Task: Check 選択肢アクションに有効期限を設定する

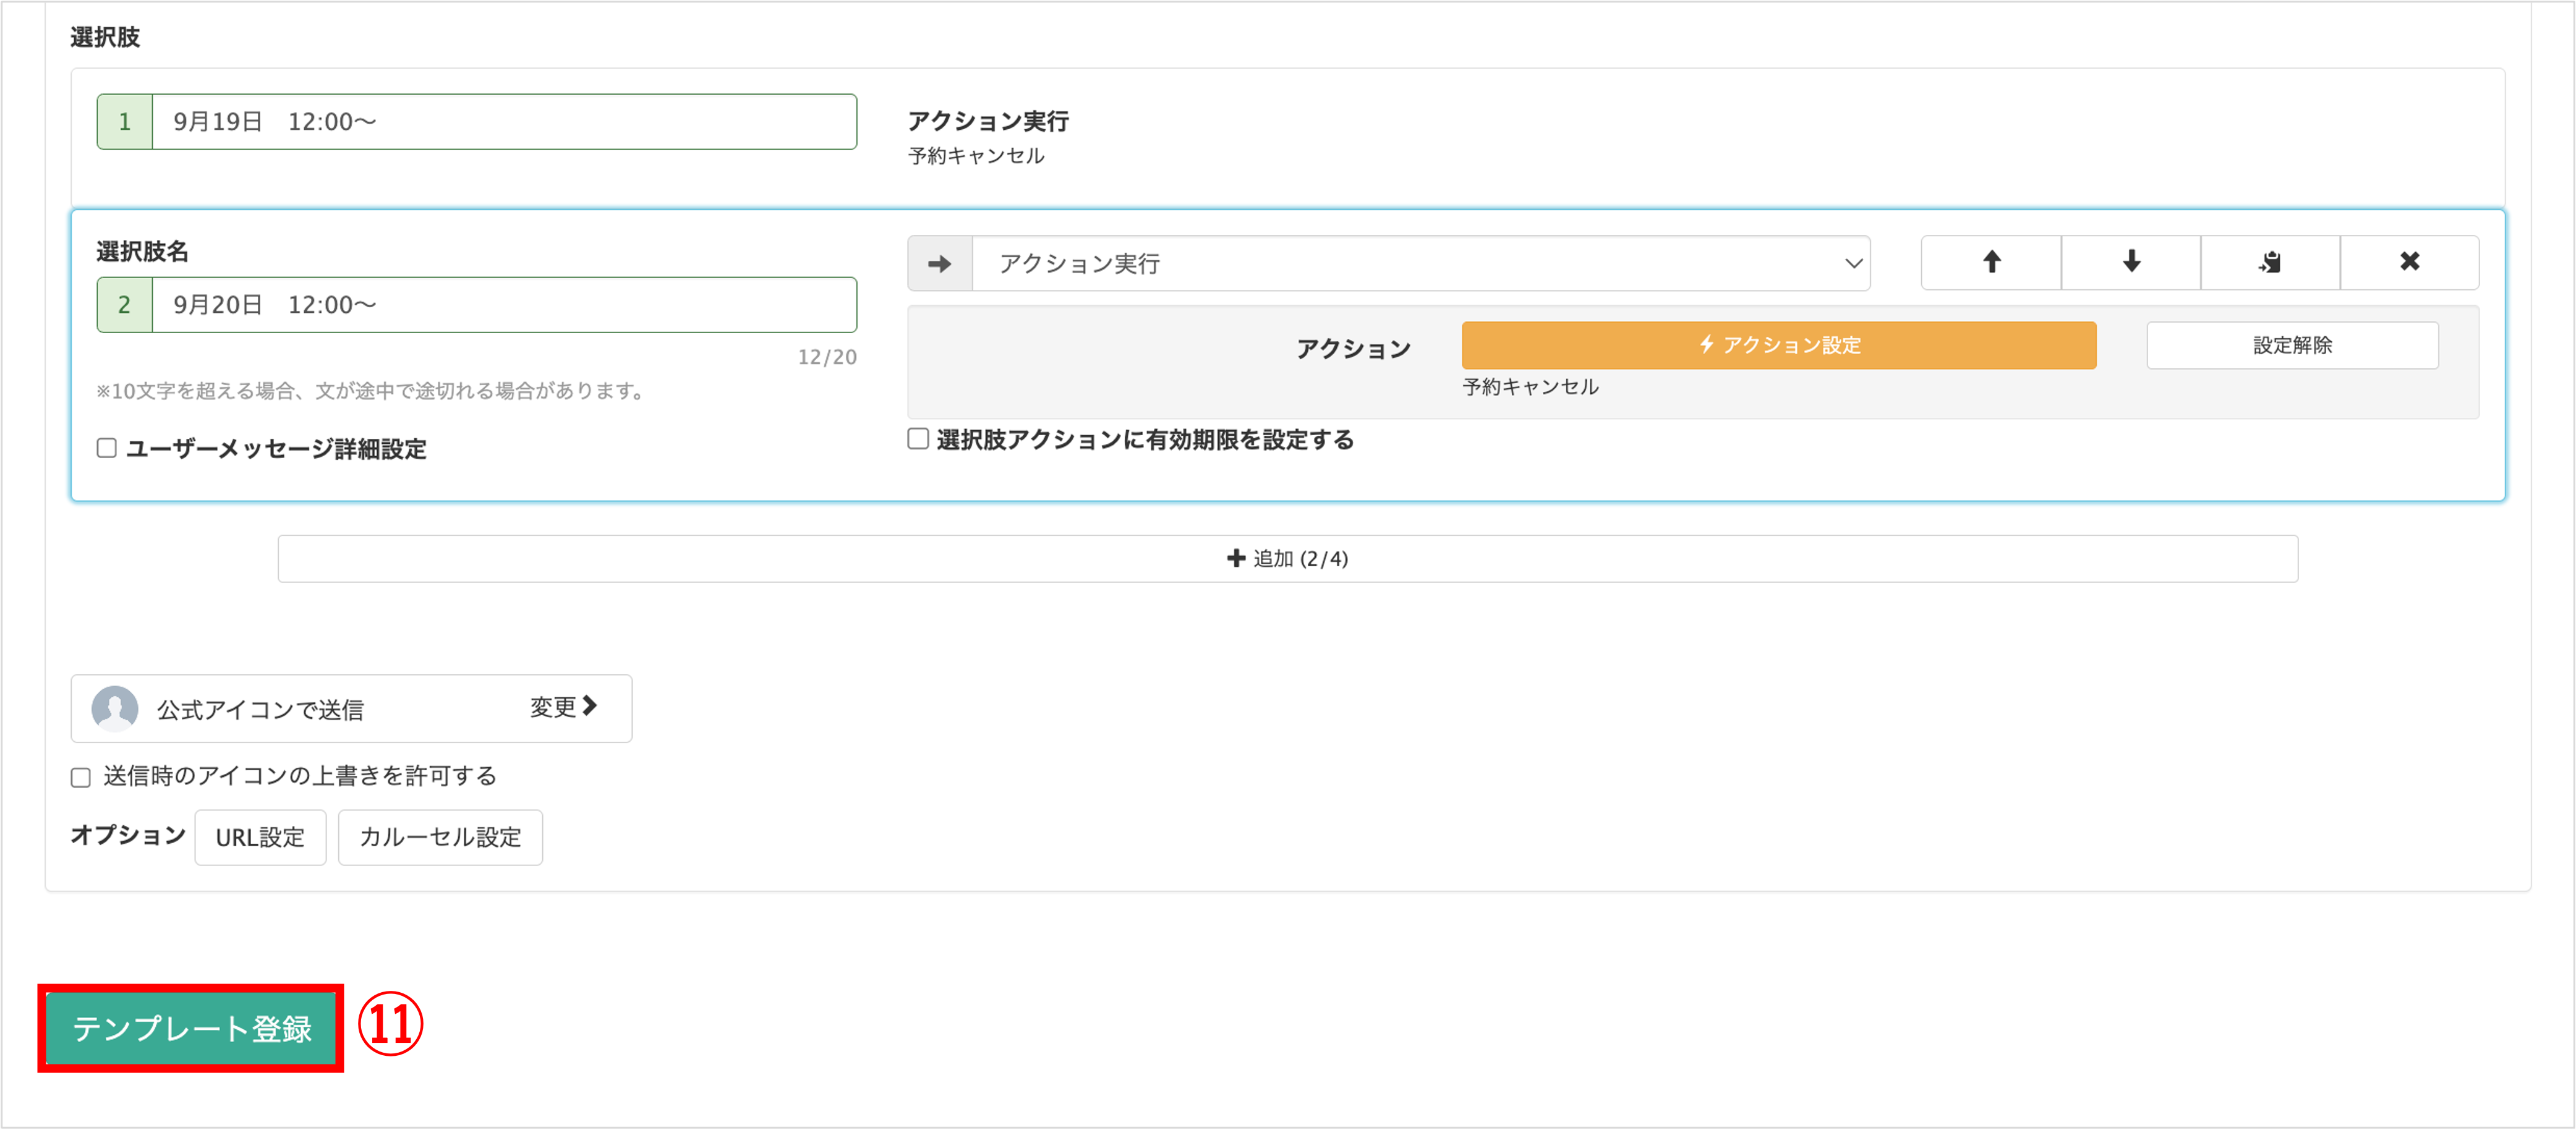Action: (918, 439)
